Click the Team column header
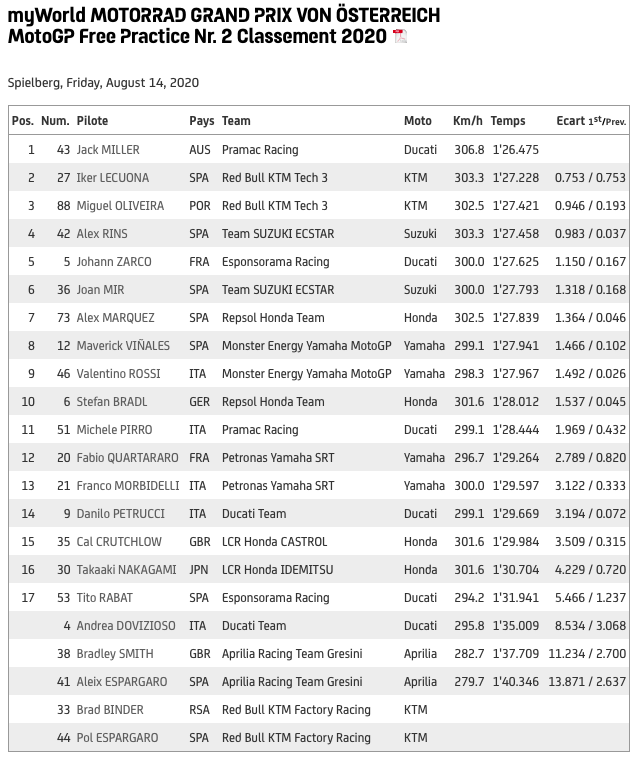The height and width of the screenshot is (764, 637). 236,121
